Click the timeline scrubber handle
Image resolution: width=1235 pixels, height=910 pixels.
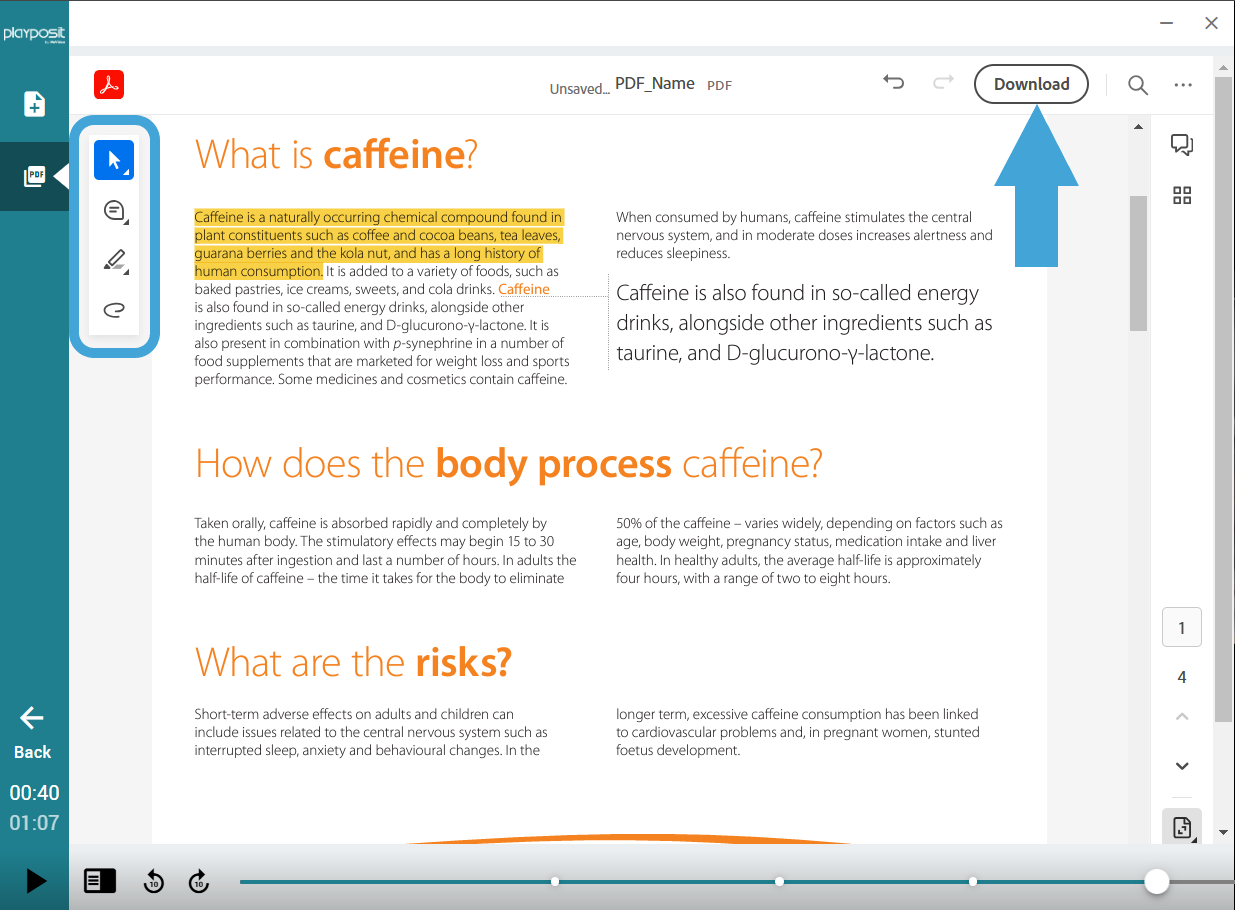click(1157, 881)
